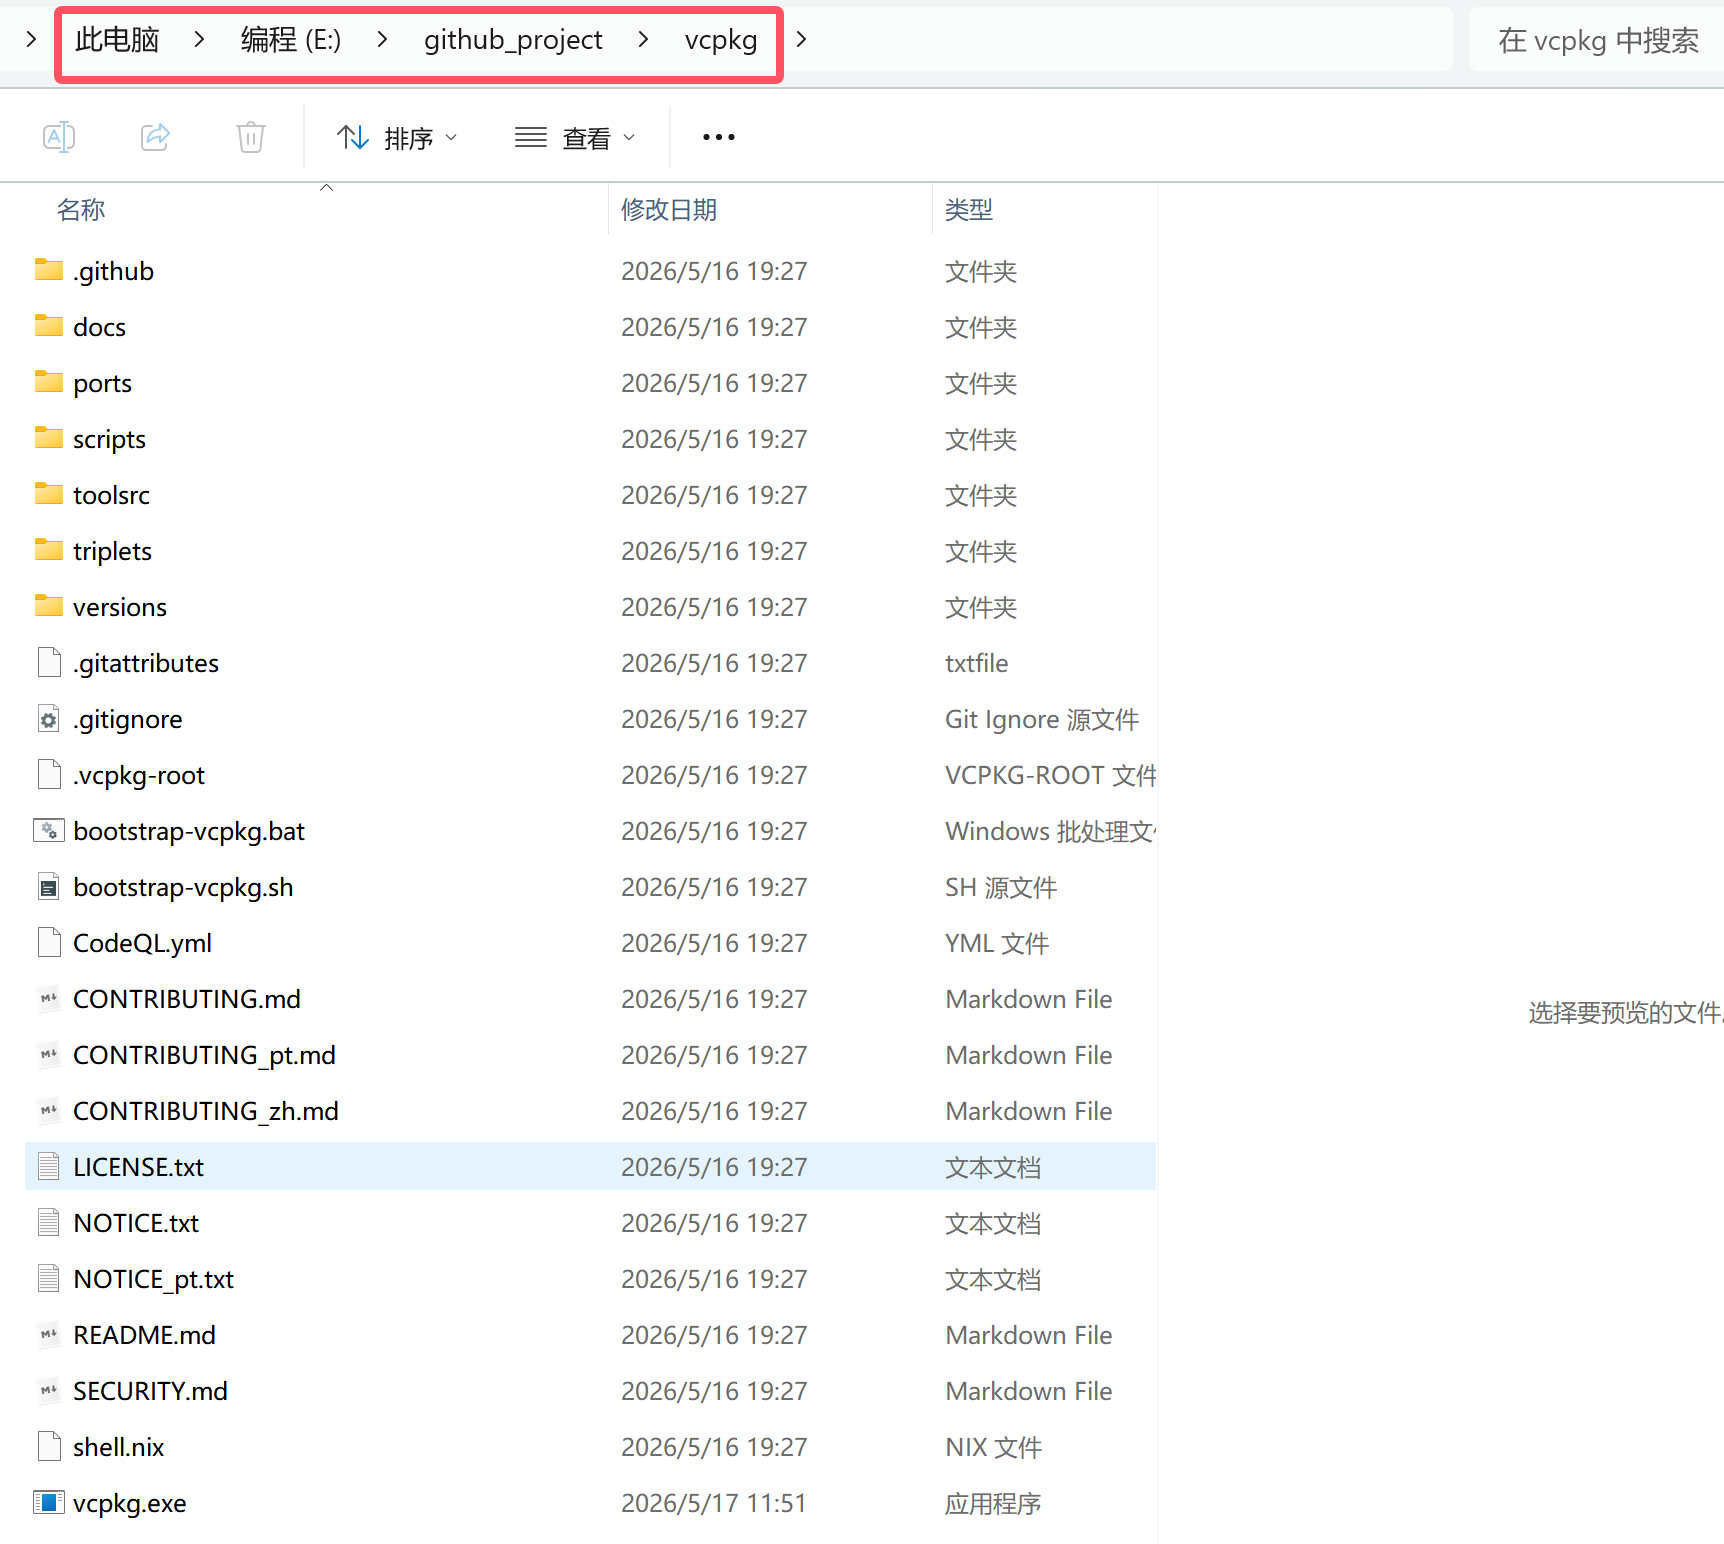Sort files by the 名称 column header
This screenshot has width=1724, height=1544.
click(x=81, y=209)
